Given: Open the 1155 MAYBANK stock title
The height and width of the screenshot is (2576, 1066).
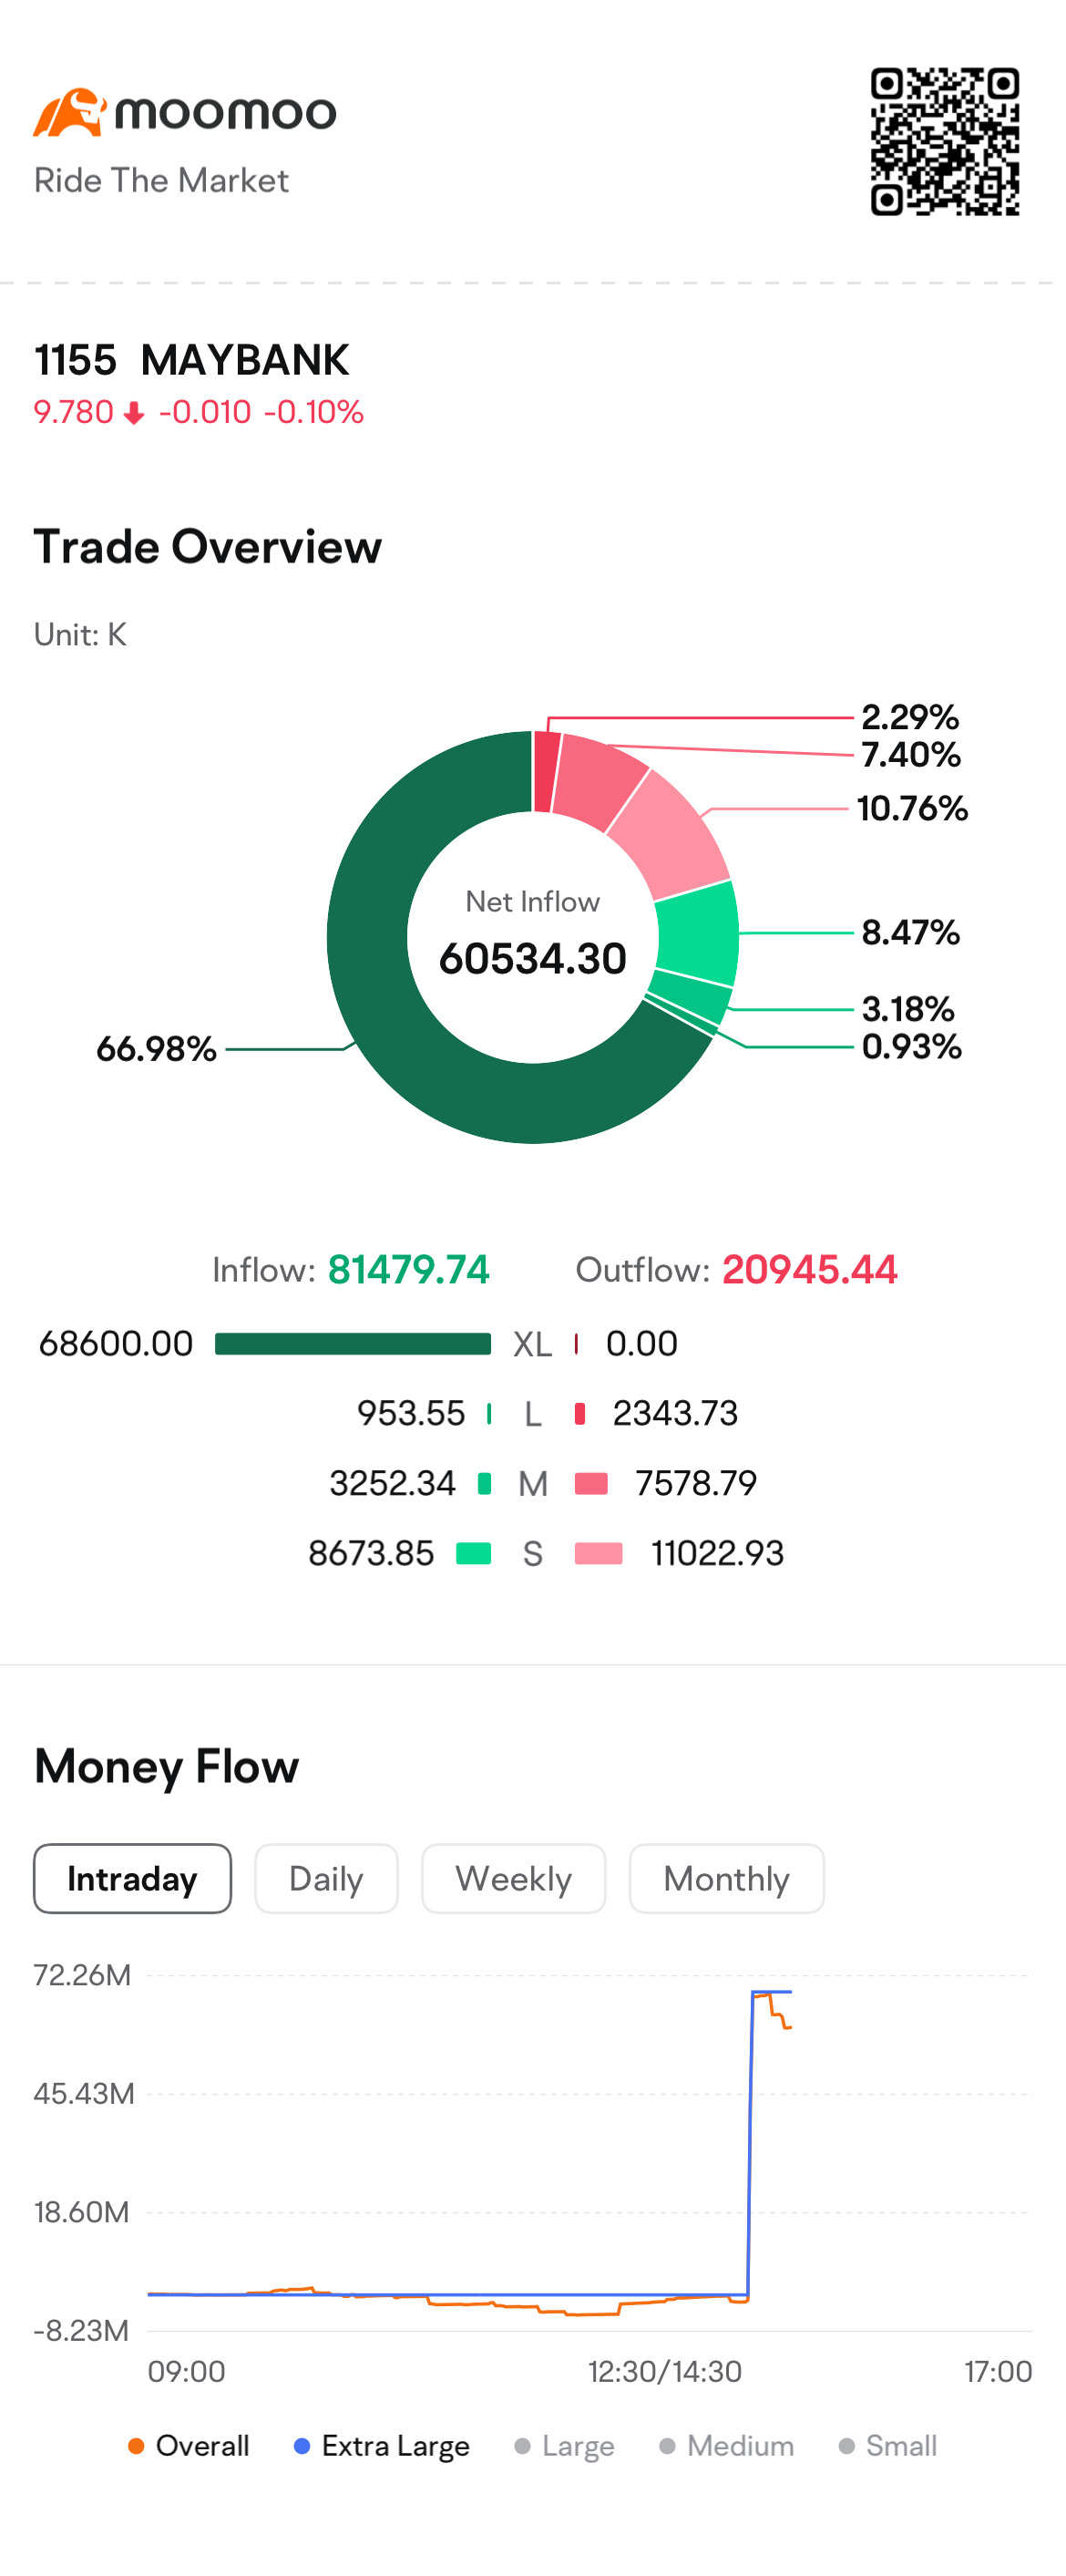Looking at the screenshot, I should 191,360.
